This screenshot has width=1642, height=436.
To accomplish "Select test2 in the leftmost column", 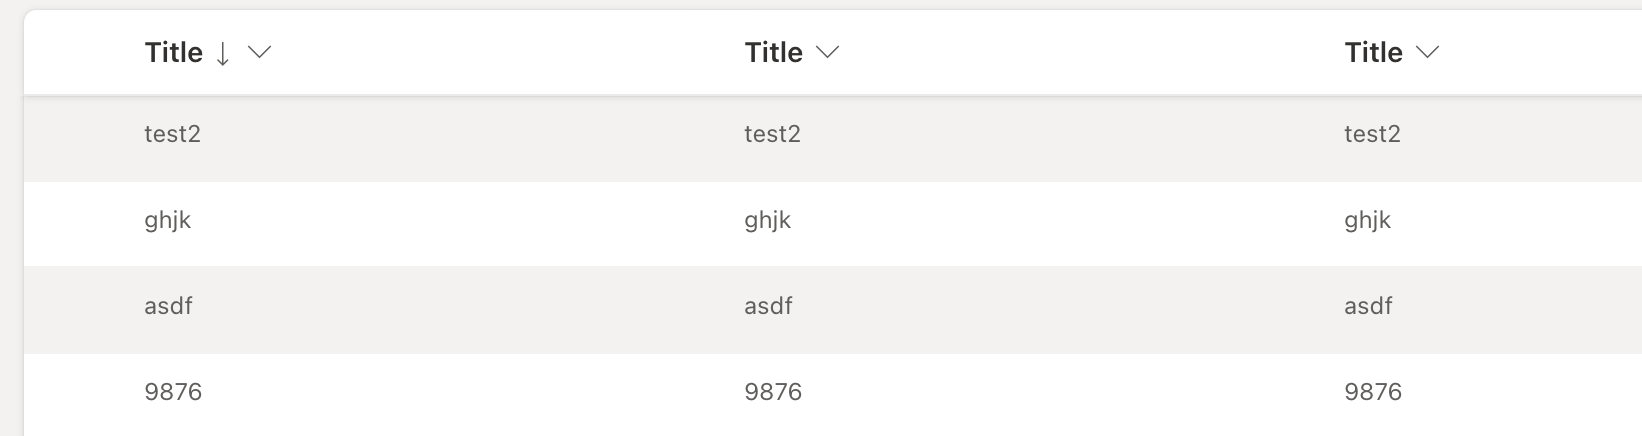I will (x=173, y=134).
